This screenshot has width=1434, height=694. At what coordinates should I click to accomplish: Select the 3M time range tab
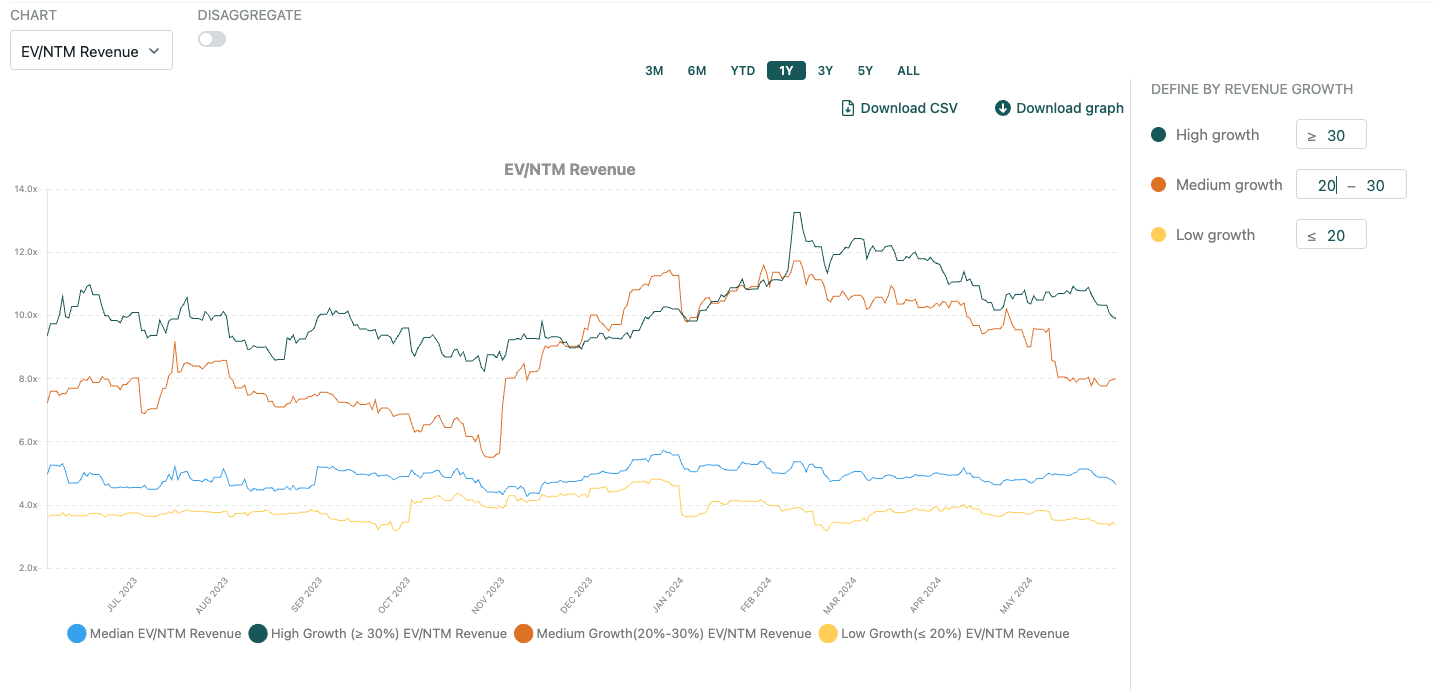click(654, 71)
